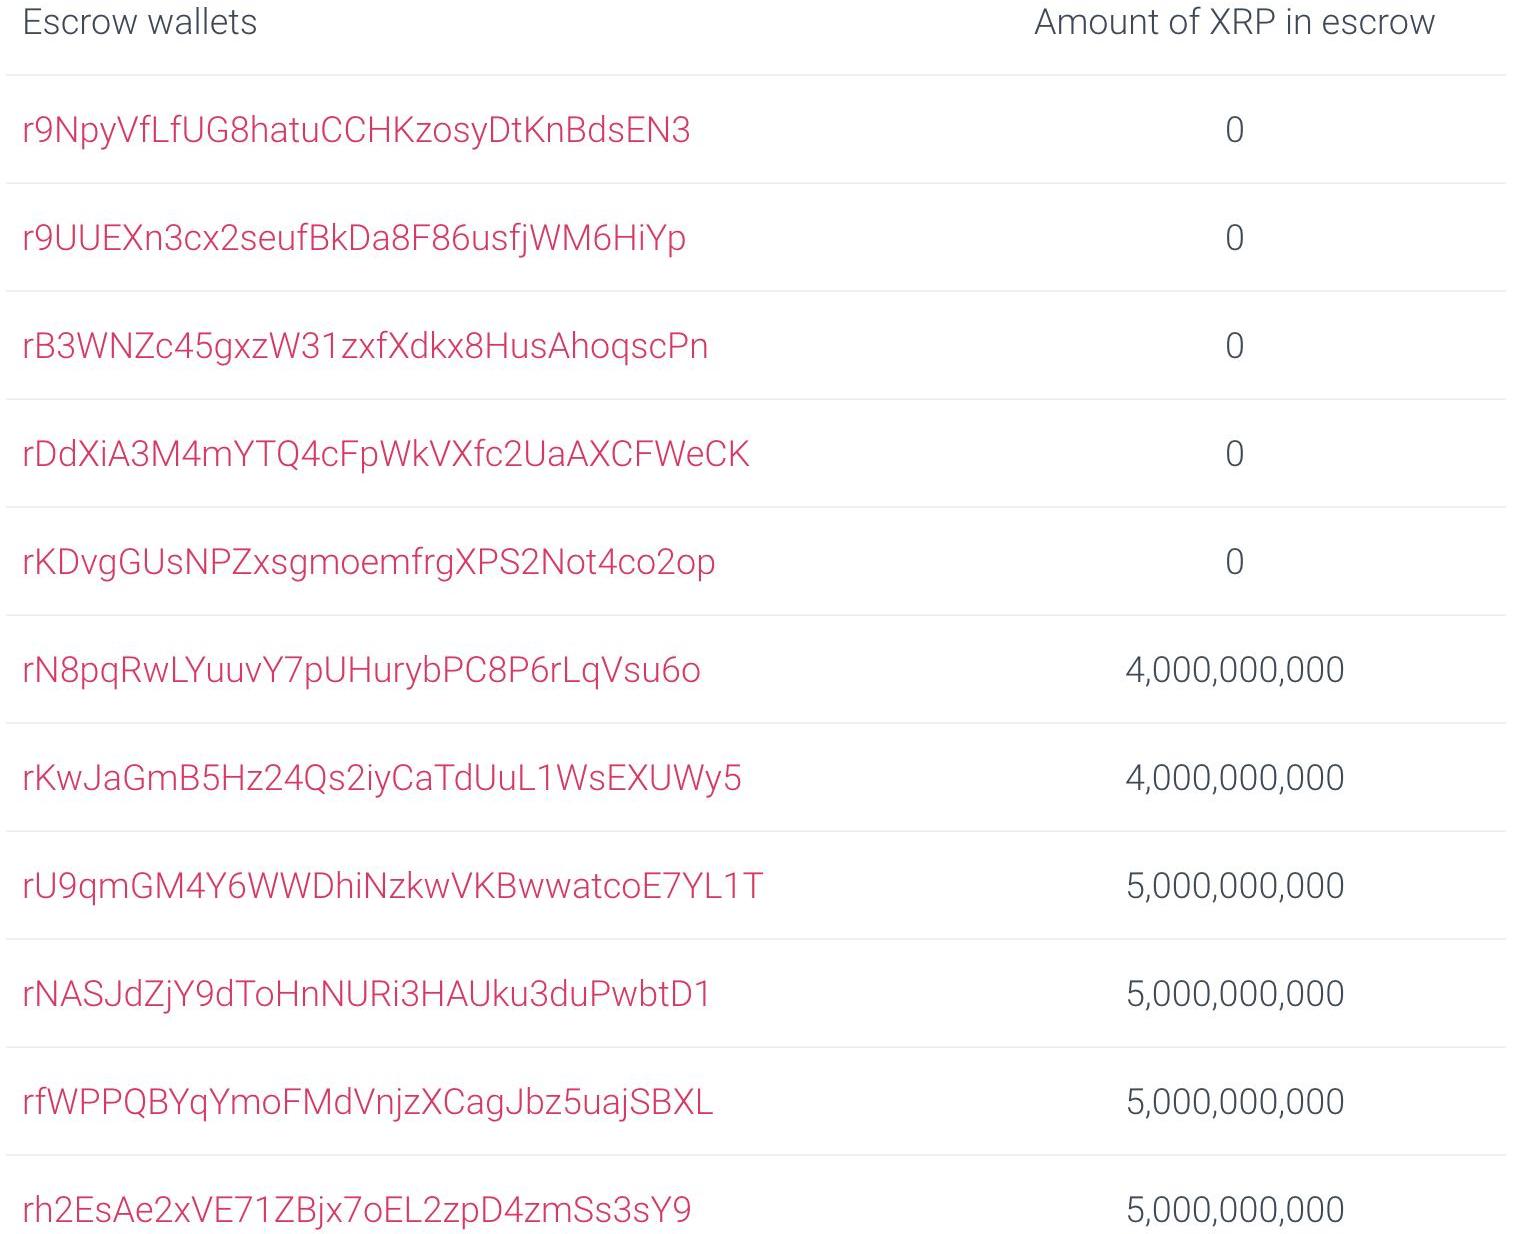The image size is (1514, 1234).
Task: Click wallet address rN8pqRwLYuuvY7pUHurybPC8P6rLqVsu6o
Action: tap(361, 670)
